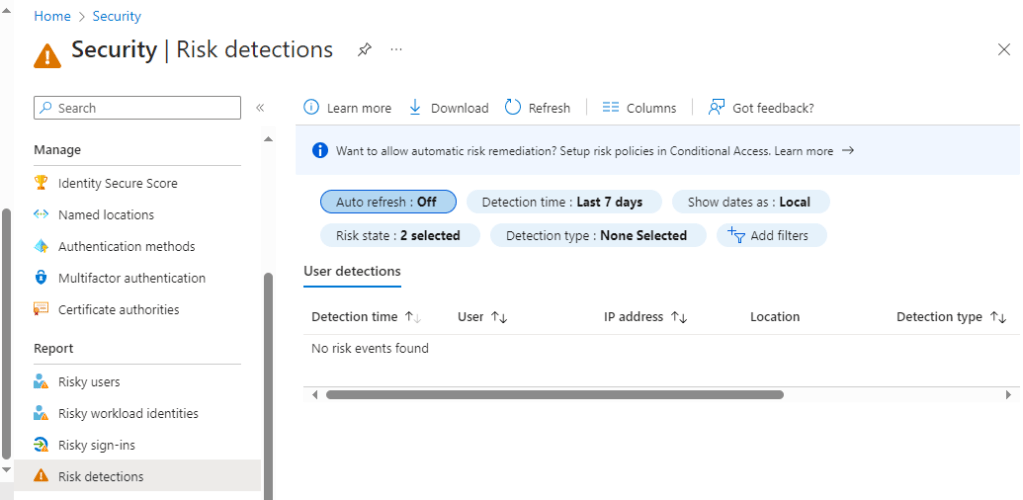Select the User detections tab

(352, 272)
